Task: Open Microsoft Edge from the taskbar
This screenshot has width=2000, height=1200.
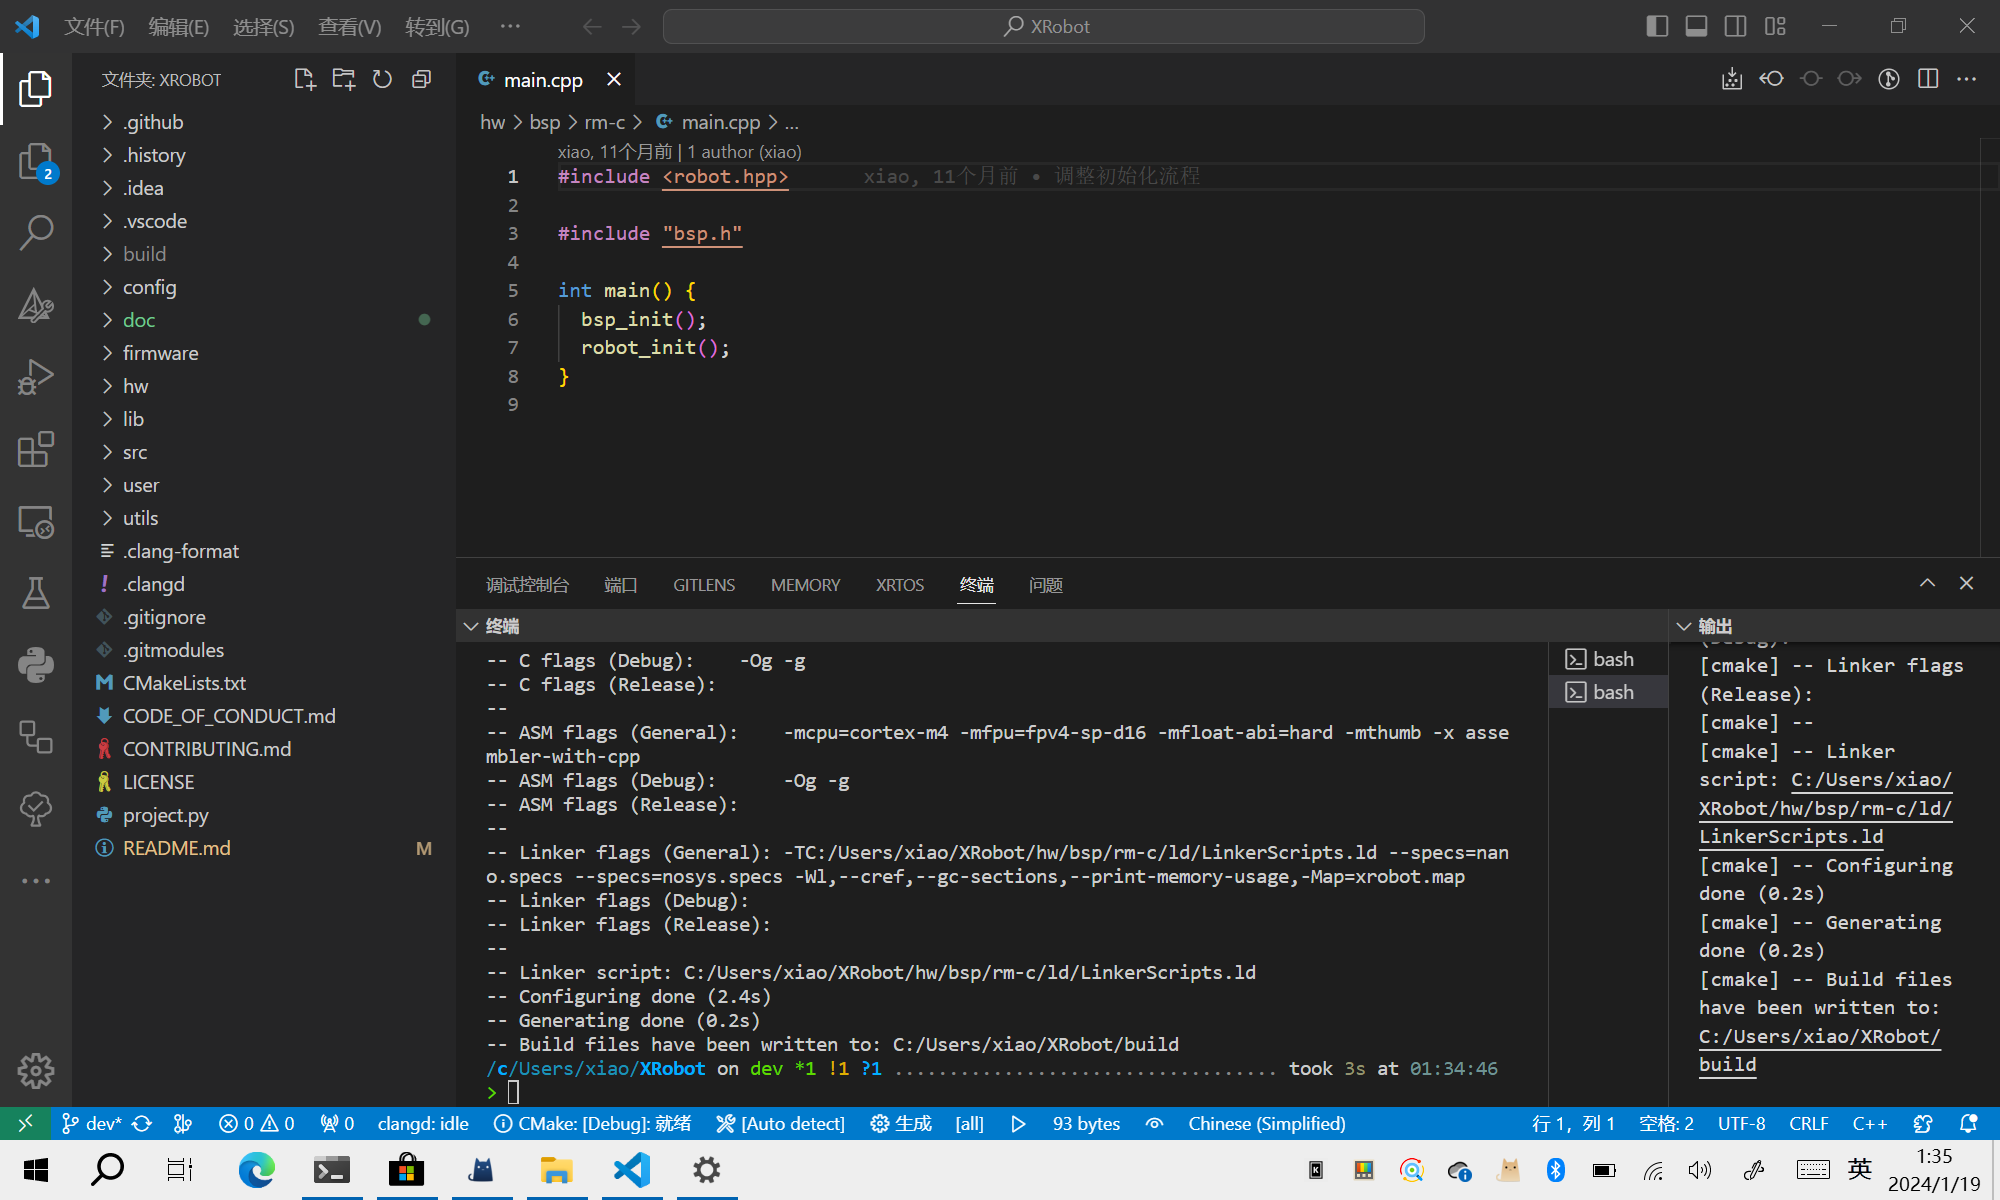Action: (256, 1170)
